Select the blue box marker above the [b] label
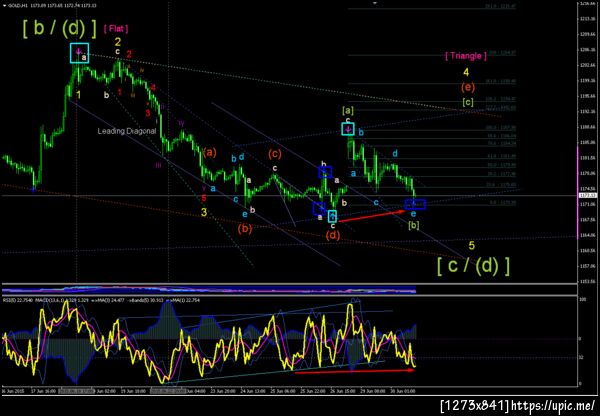600x416 pixels. pyautogui.click(x=415, y=204)
